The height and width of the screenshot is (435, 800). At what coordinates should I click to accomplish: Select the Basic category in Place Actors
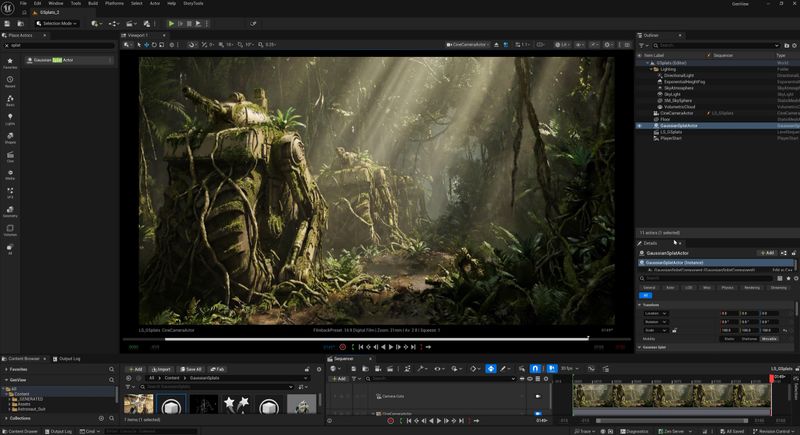coord(10,100)
